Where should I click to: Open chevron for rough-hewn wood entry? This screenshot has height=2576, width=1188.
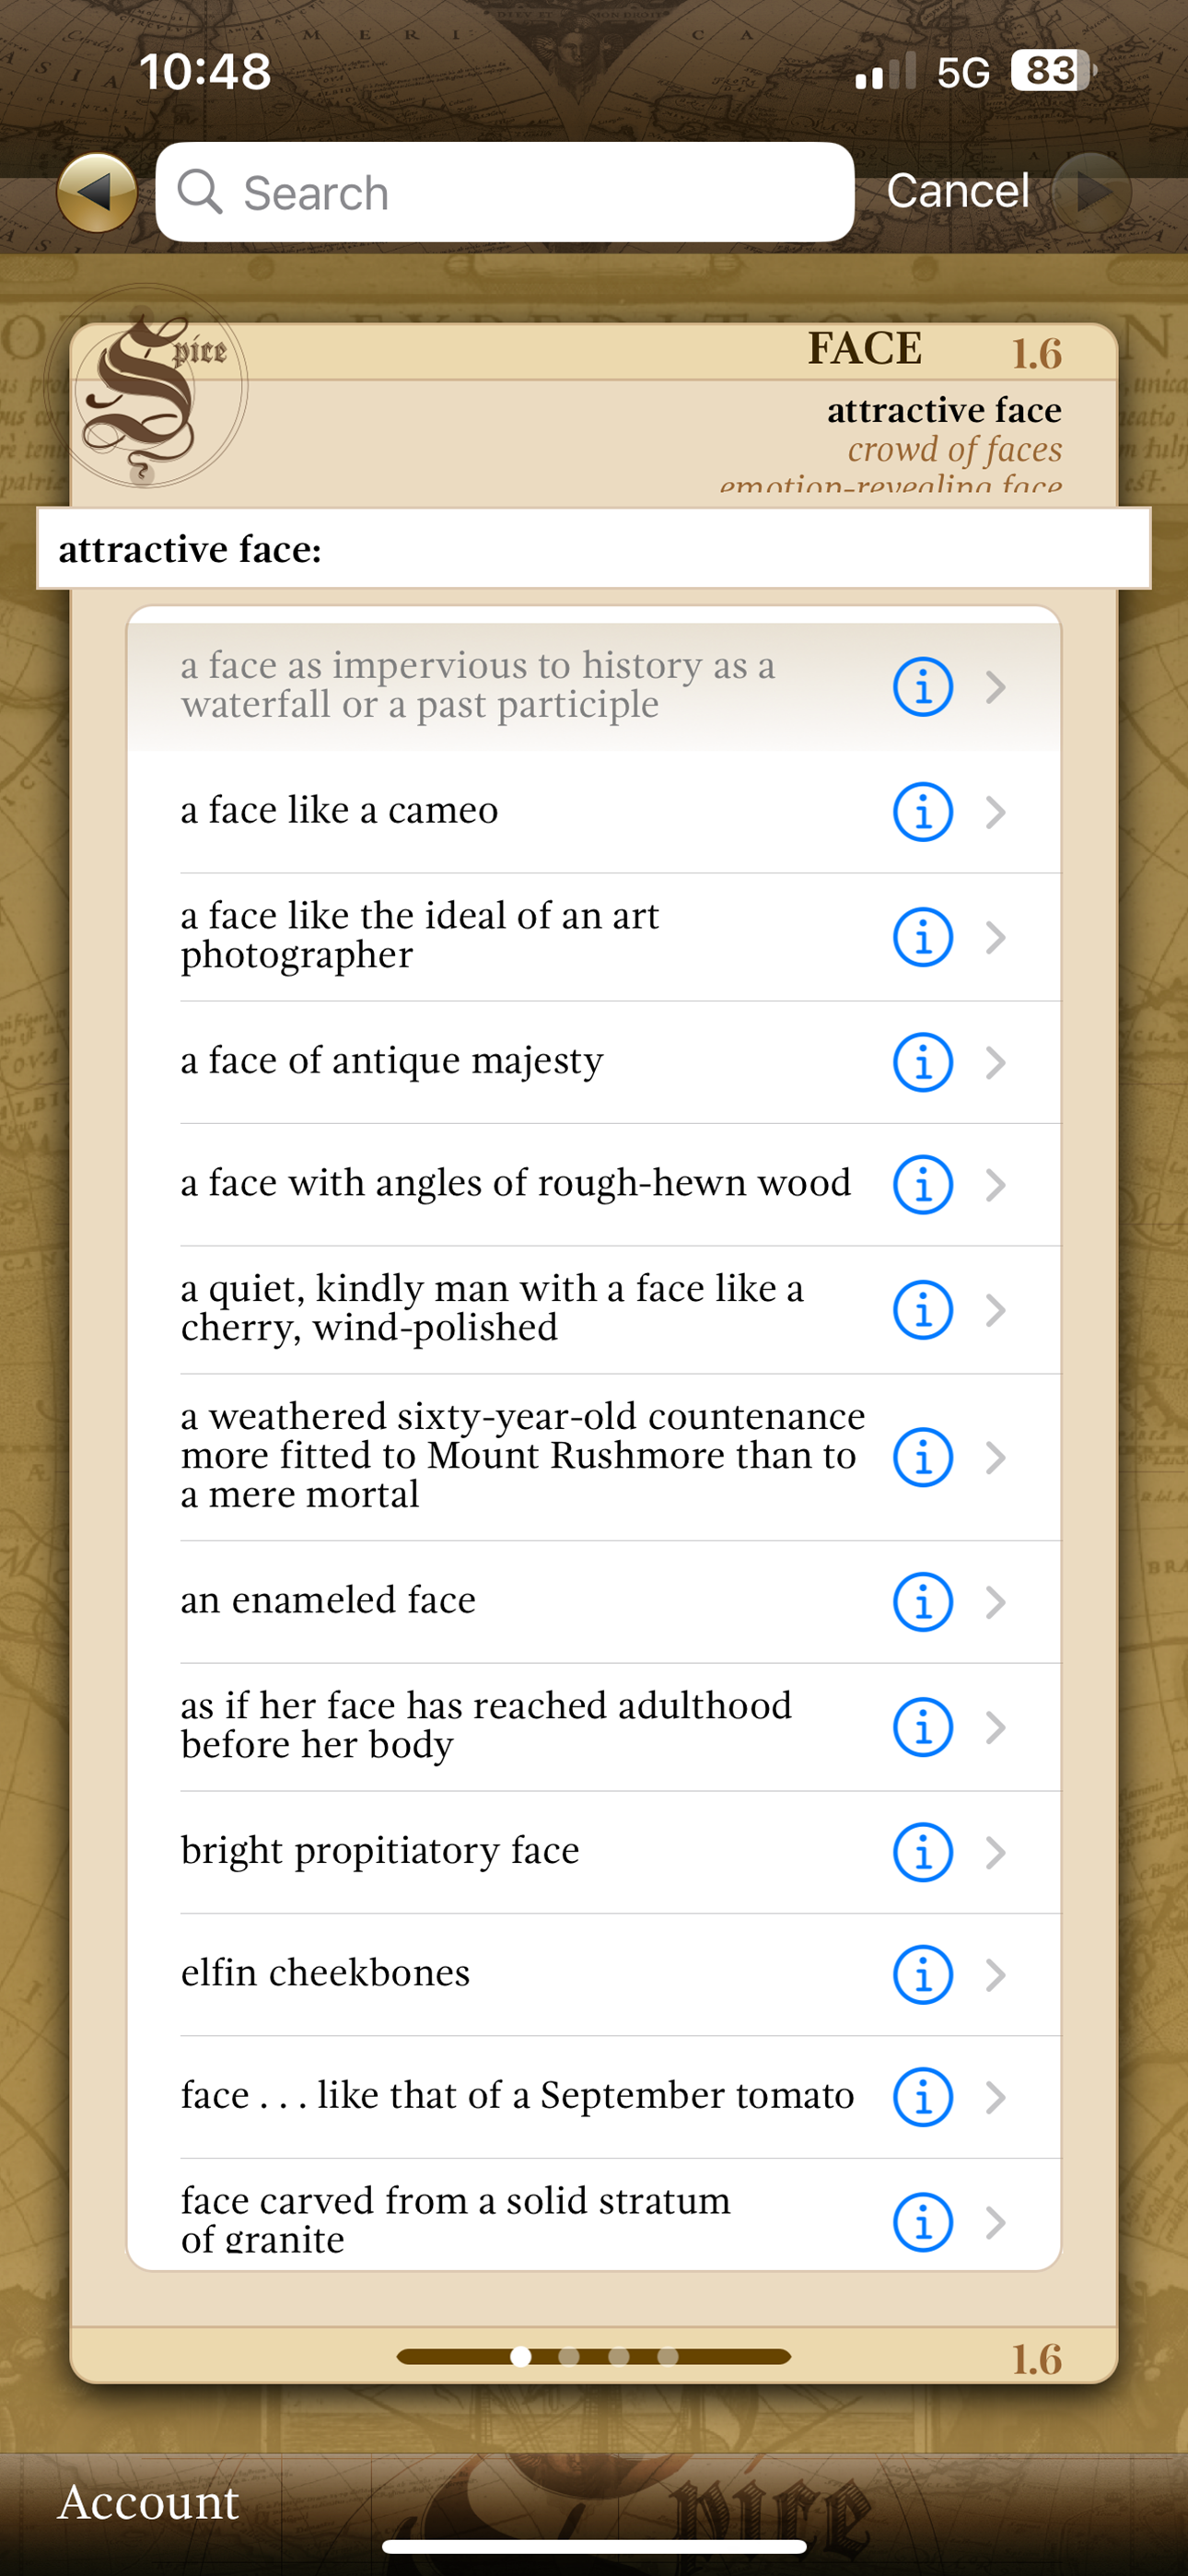(995, 1185)
